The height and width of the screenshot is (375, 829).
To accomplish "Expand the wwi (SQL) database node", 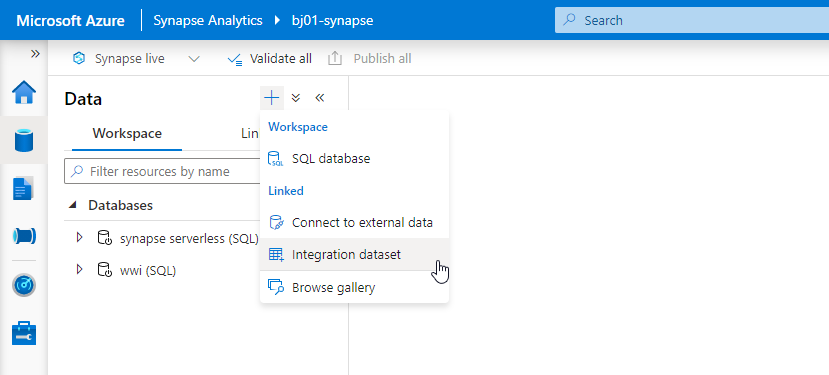I will click(80, 270).
